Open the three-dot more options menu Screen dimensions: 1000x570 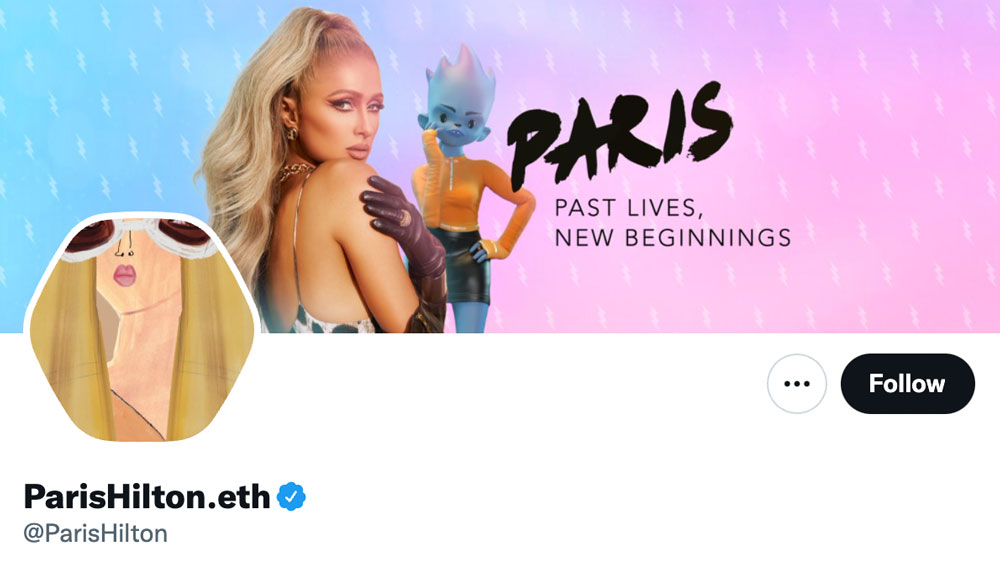coord(797,384)
